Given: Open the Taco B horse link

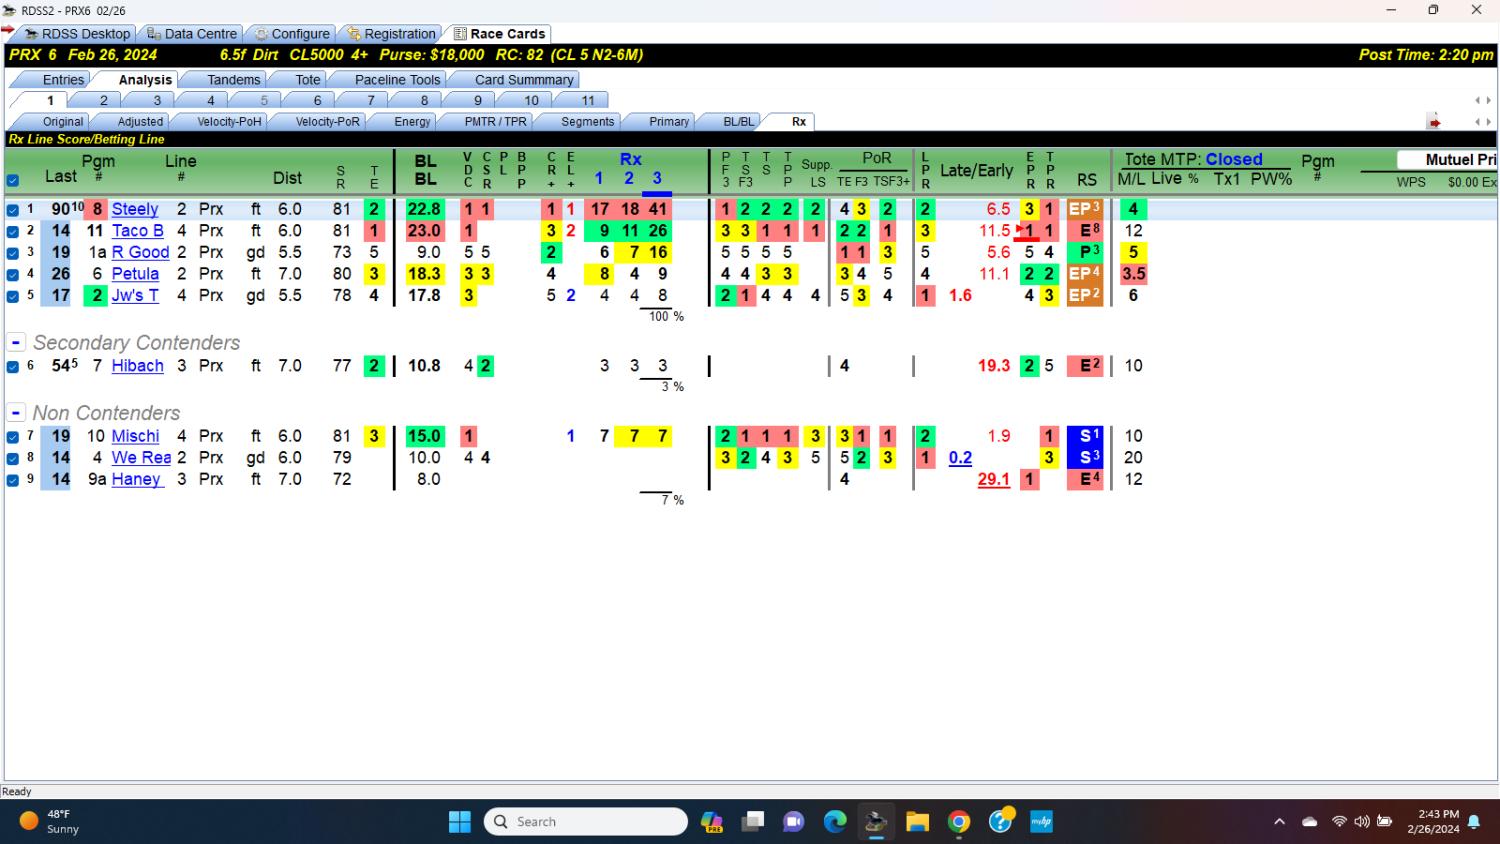Looking at the screenshot, I should (x=138, y=230).
